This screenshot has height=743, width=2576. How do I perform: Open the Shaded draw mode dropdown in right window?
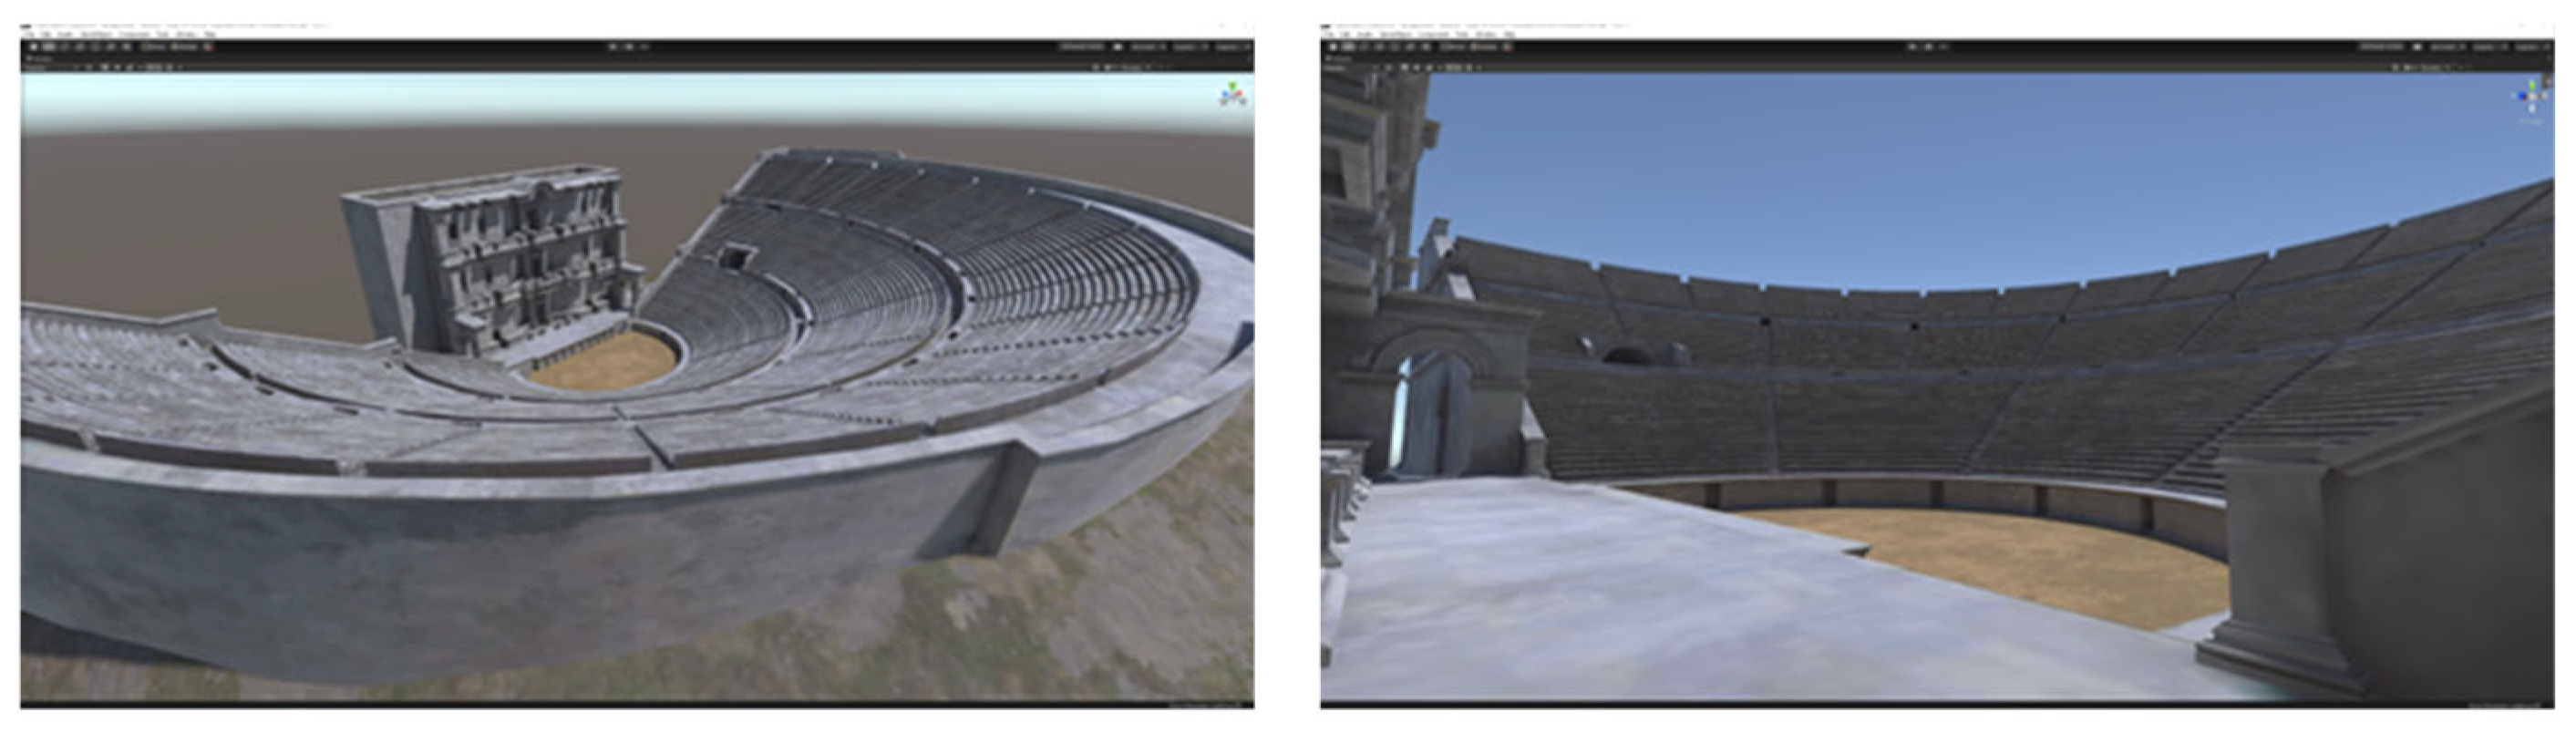coord(1336,67)
